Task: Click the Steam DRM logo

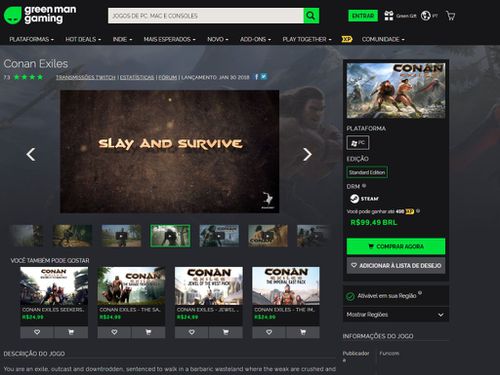Action: coord(364,199)
